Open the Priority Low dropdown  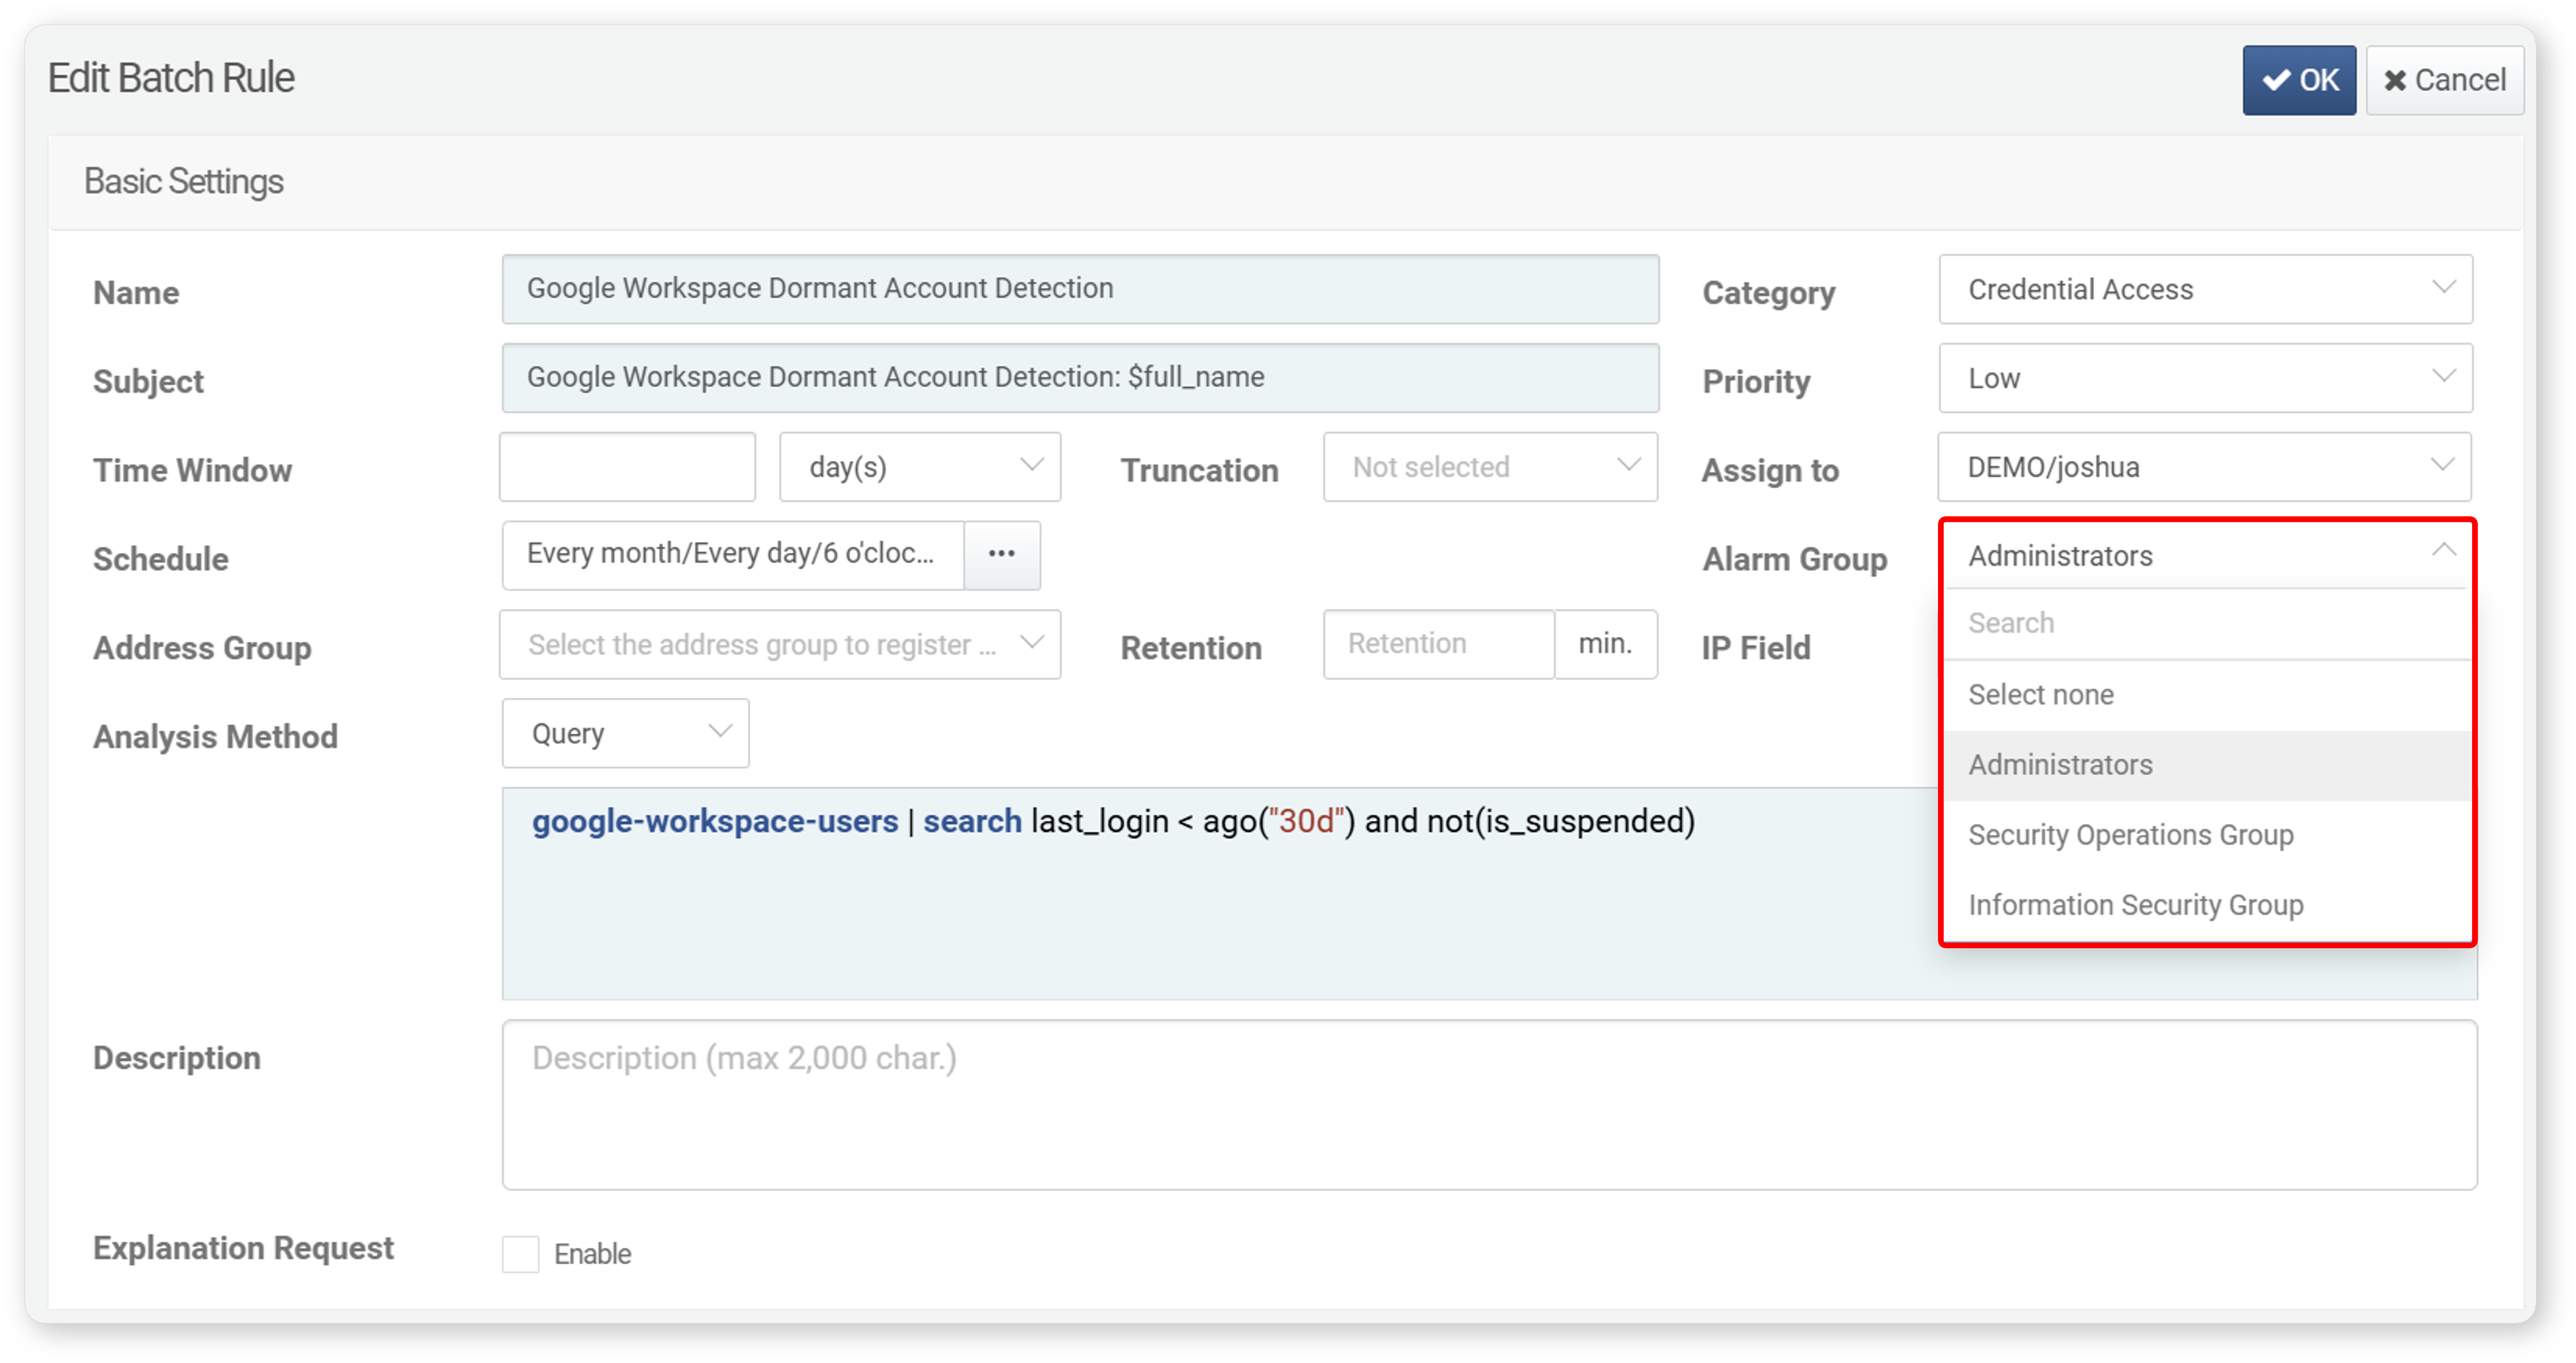coord(2205,377)
